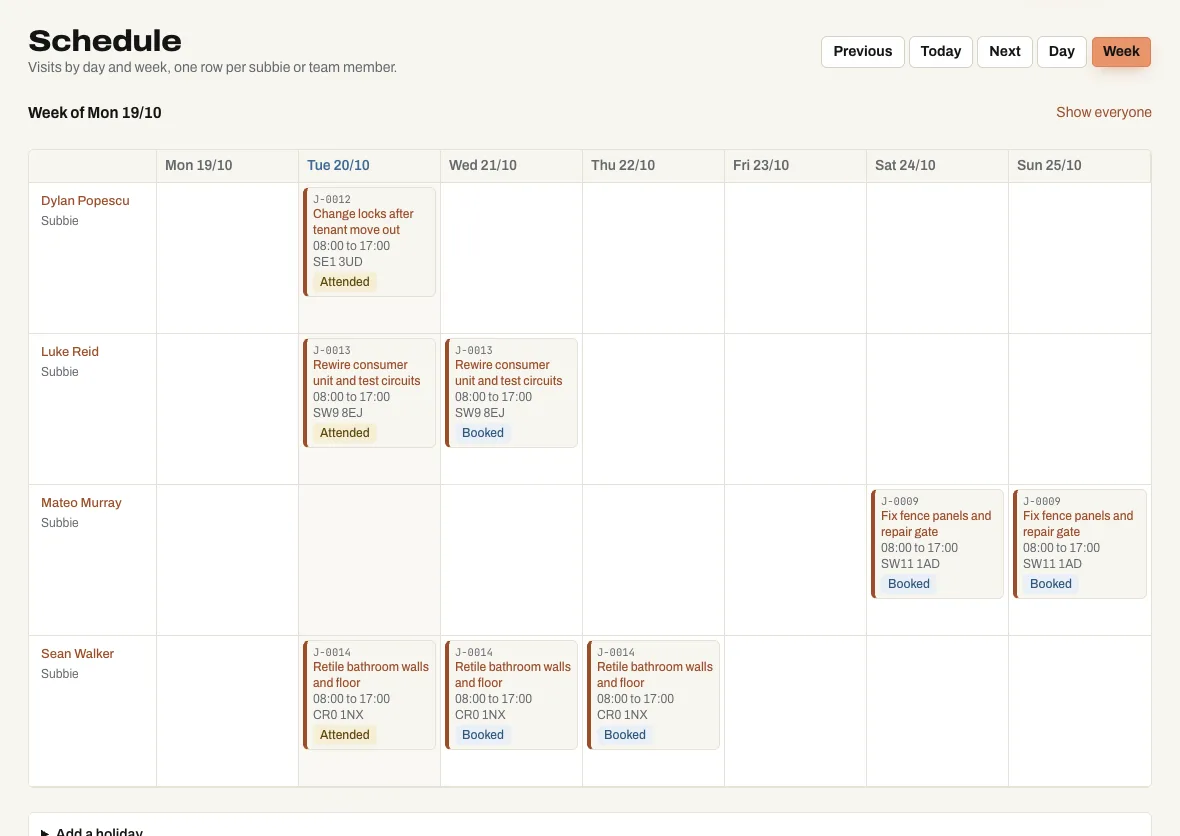Click Thursday's Booked badge on job J-0014

point(625,735)
